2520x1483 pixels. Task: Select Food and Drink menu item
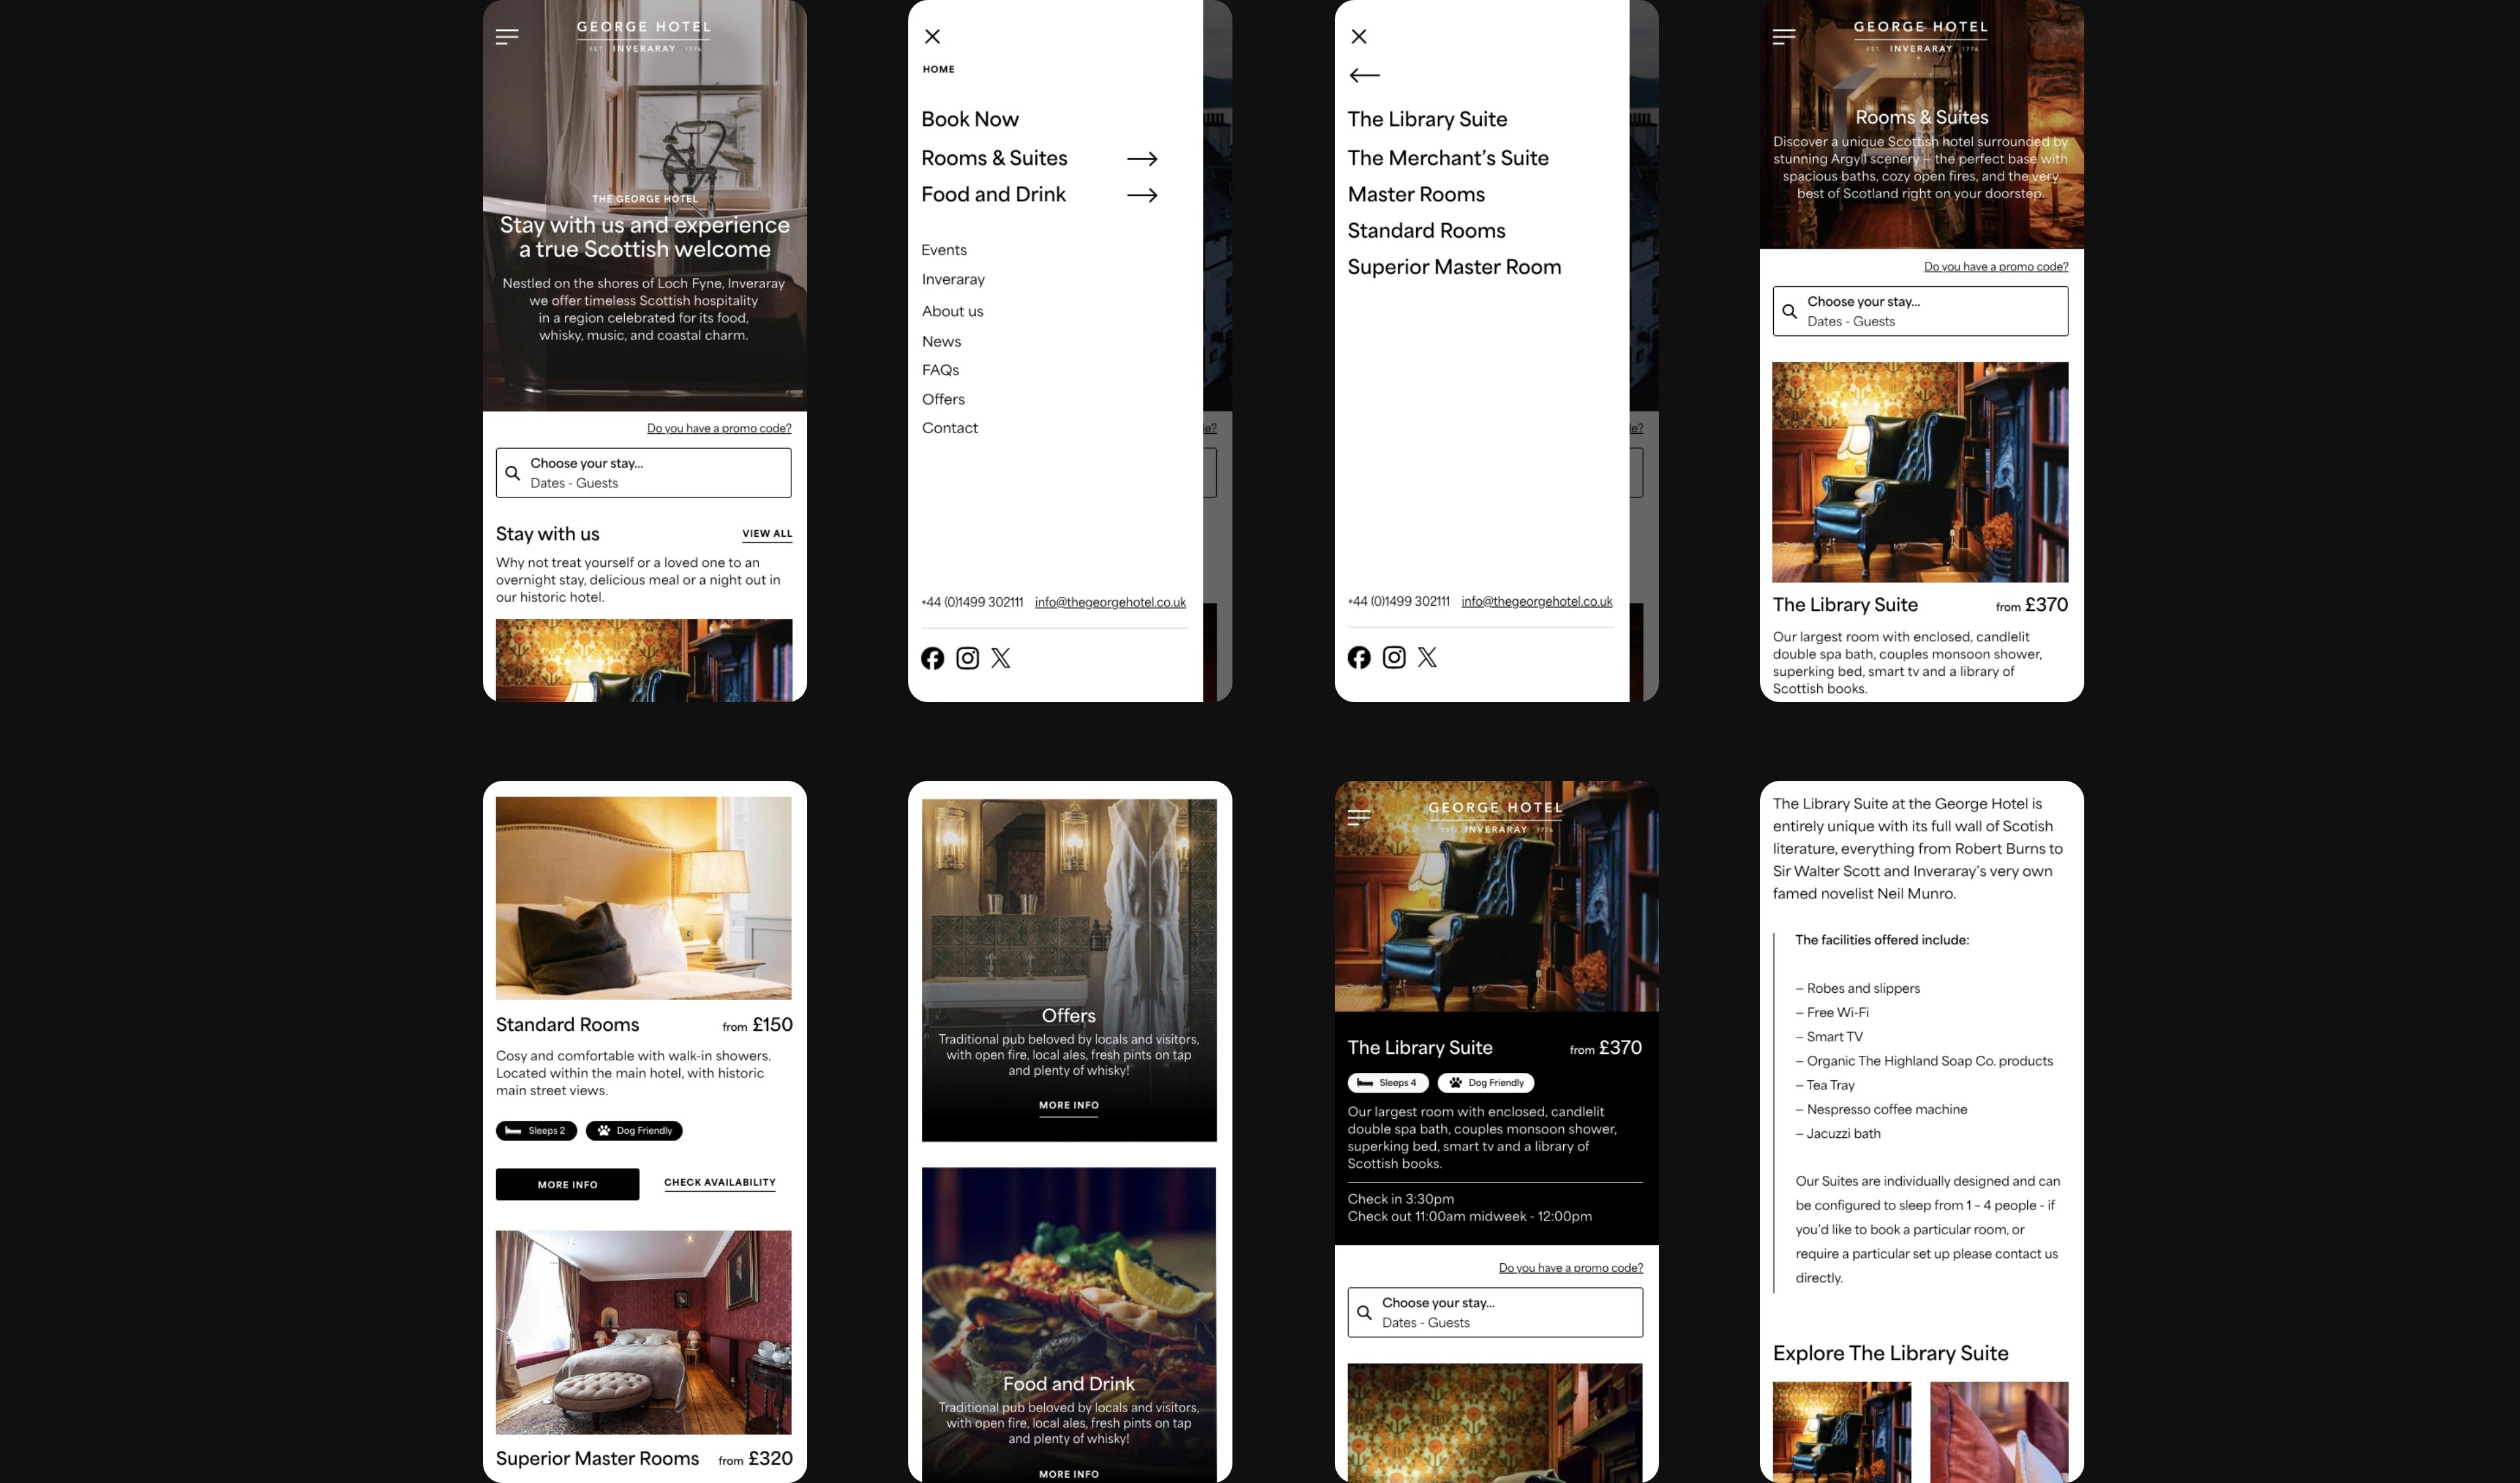point(993,194)
